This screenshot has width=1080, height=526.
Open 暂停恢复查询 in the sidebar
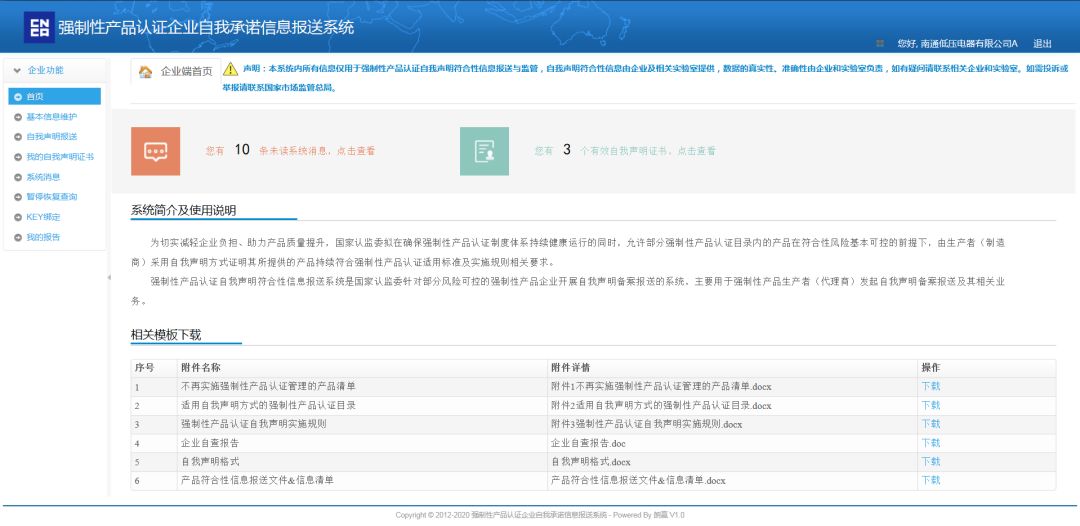click(51, 197)
